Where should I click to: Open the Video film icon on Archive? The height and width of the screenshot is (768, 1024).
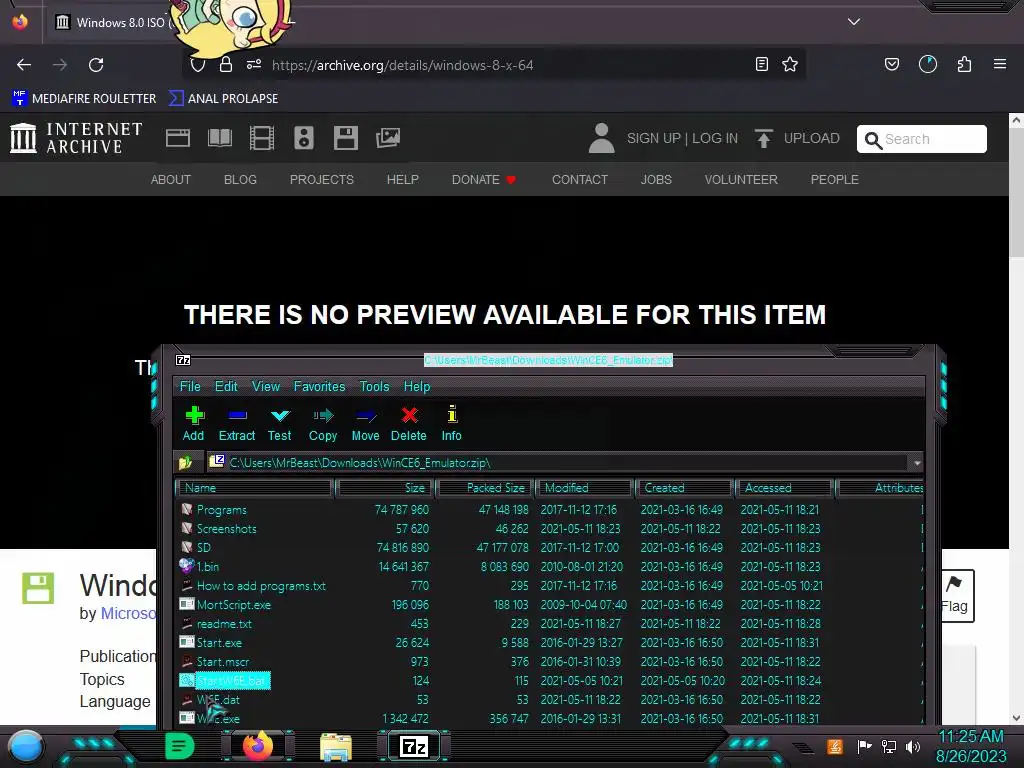click(262, 138)
